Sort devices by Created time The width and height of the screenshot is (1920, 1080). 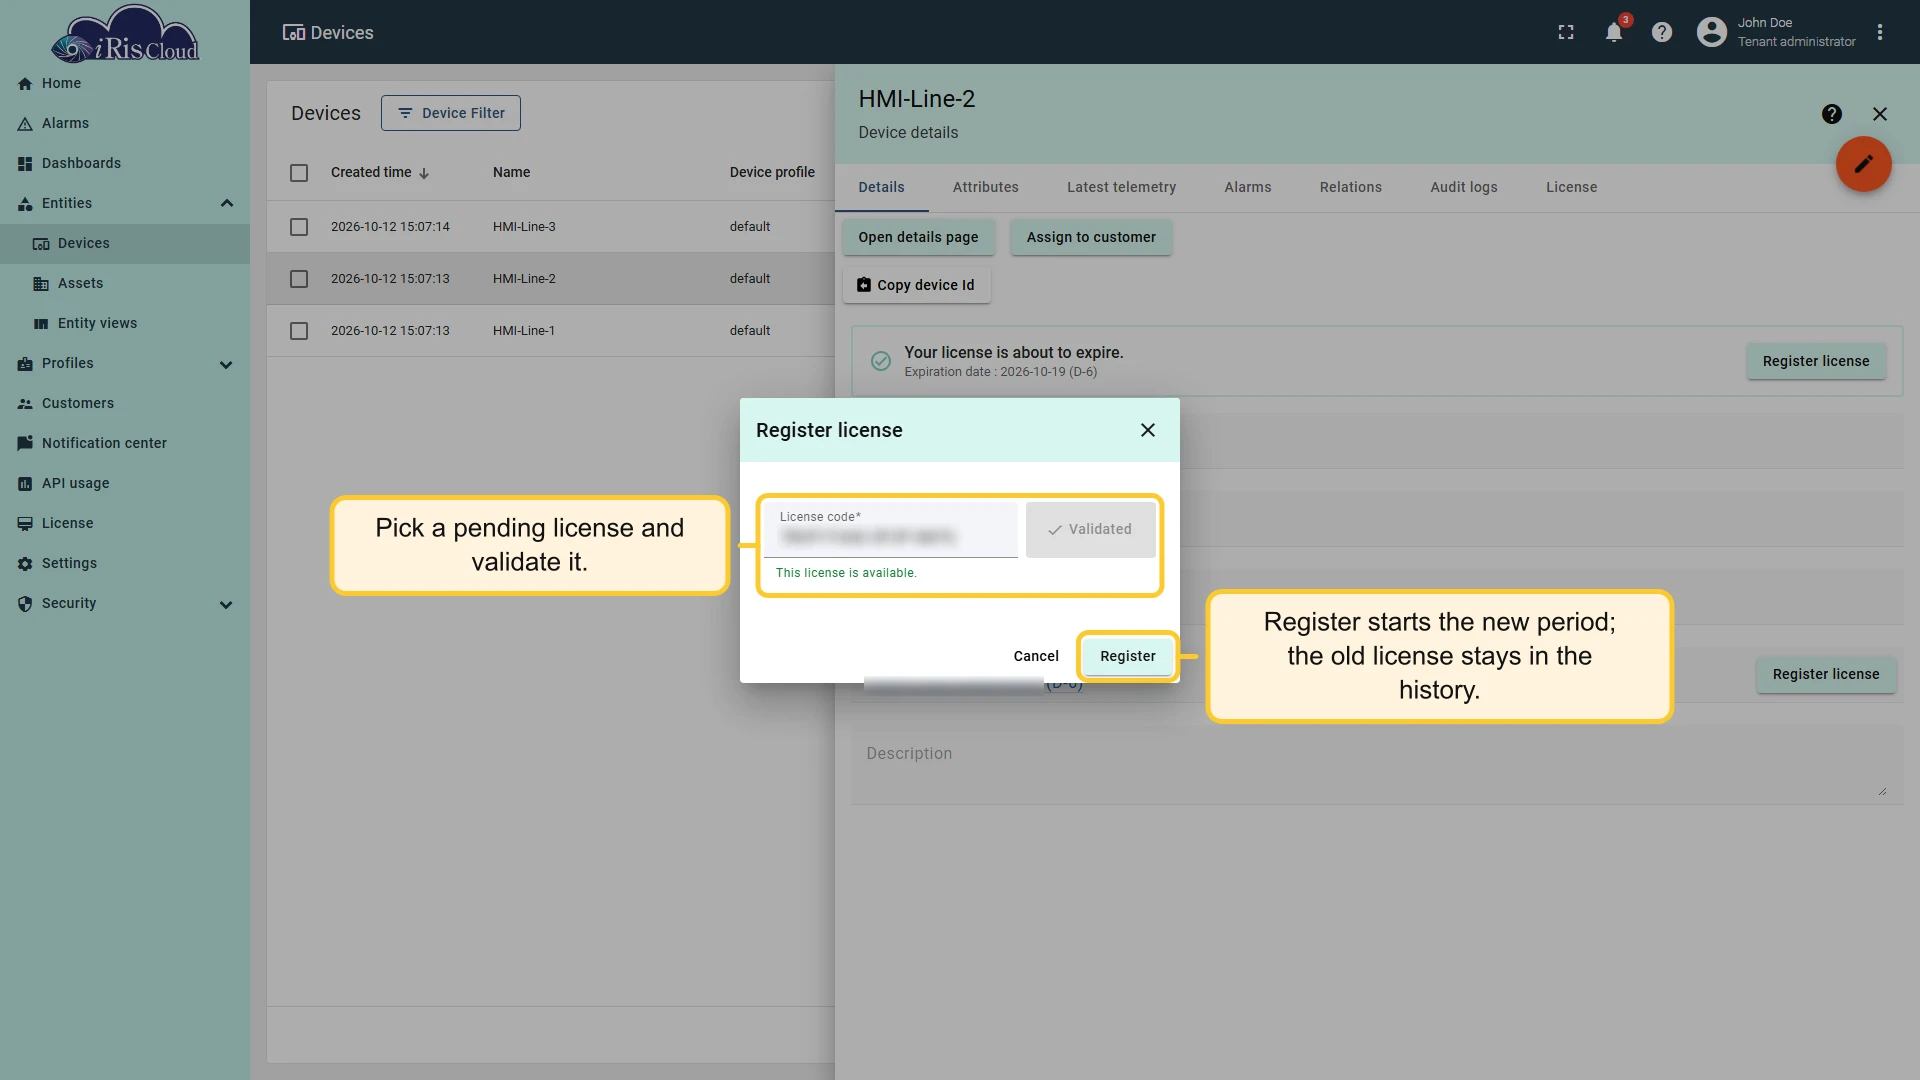[x=380, y=172]
